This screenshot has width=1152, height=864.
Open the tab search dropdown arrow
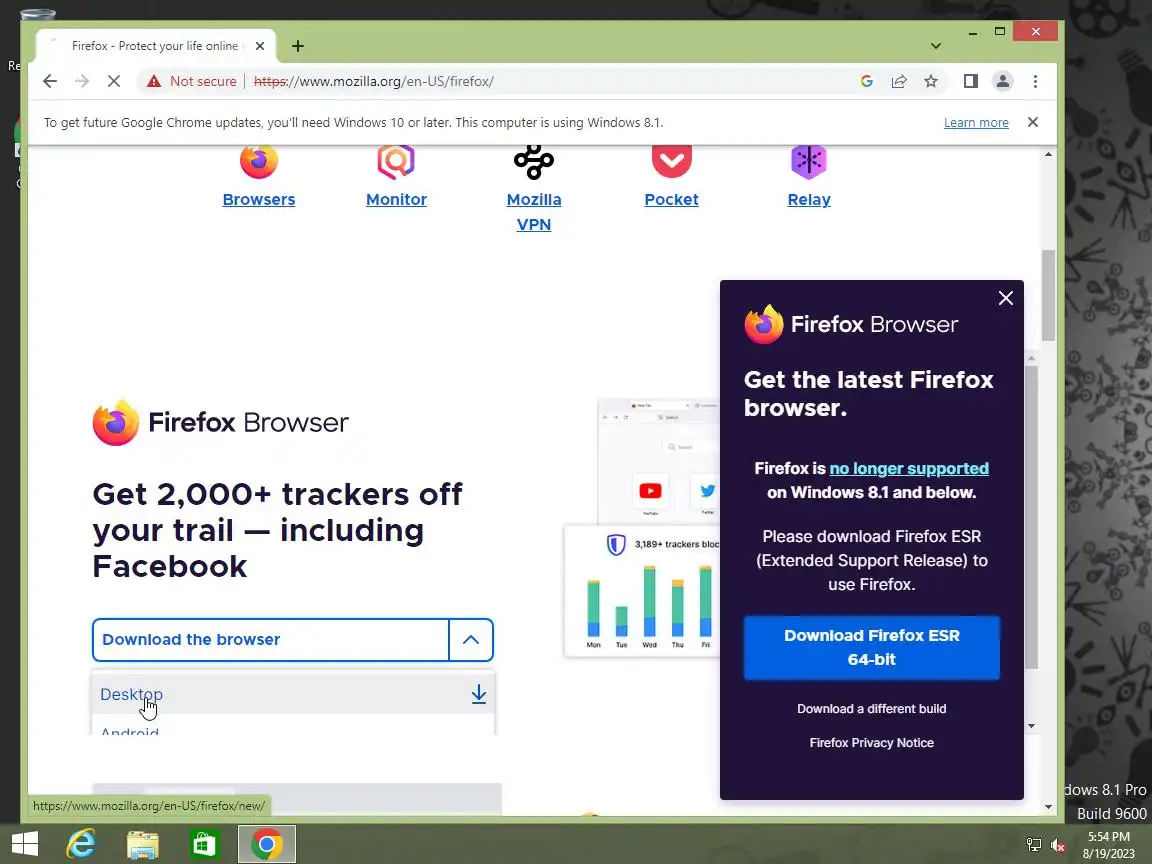coord(936,46)
